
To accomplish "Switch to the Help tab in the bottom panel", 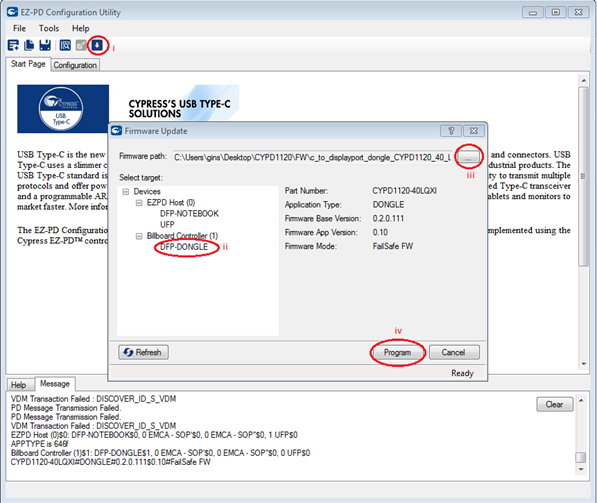I will point(18,385).
